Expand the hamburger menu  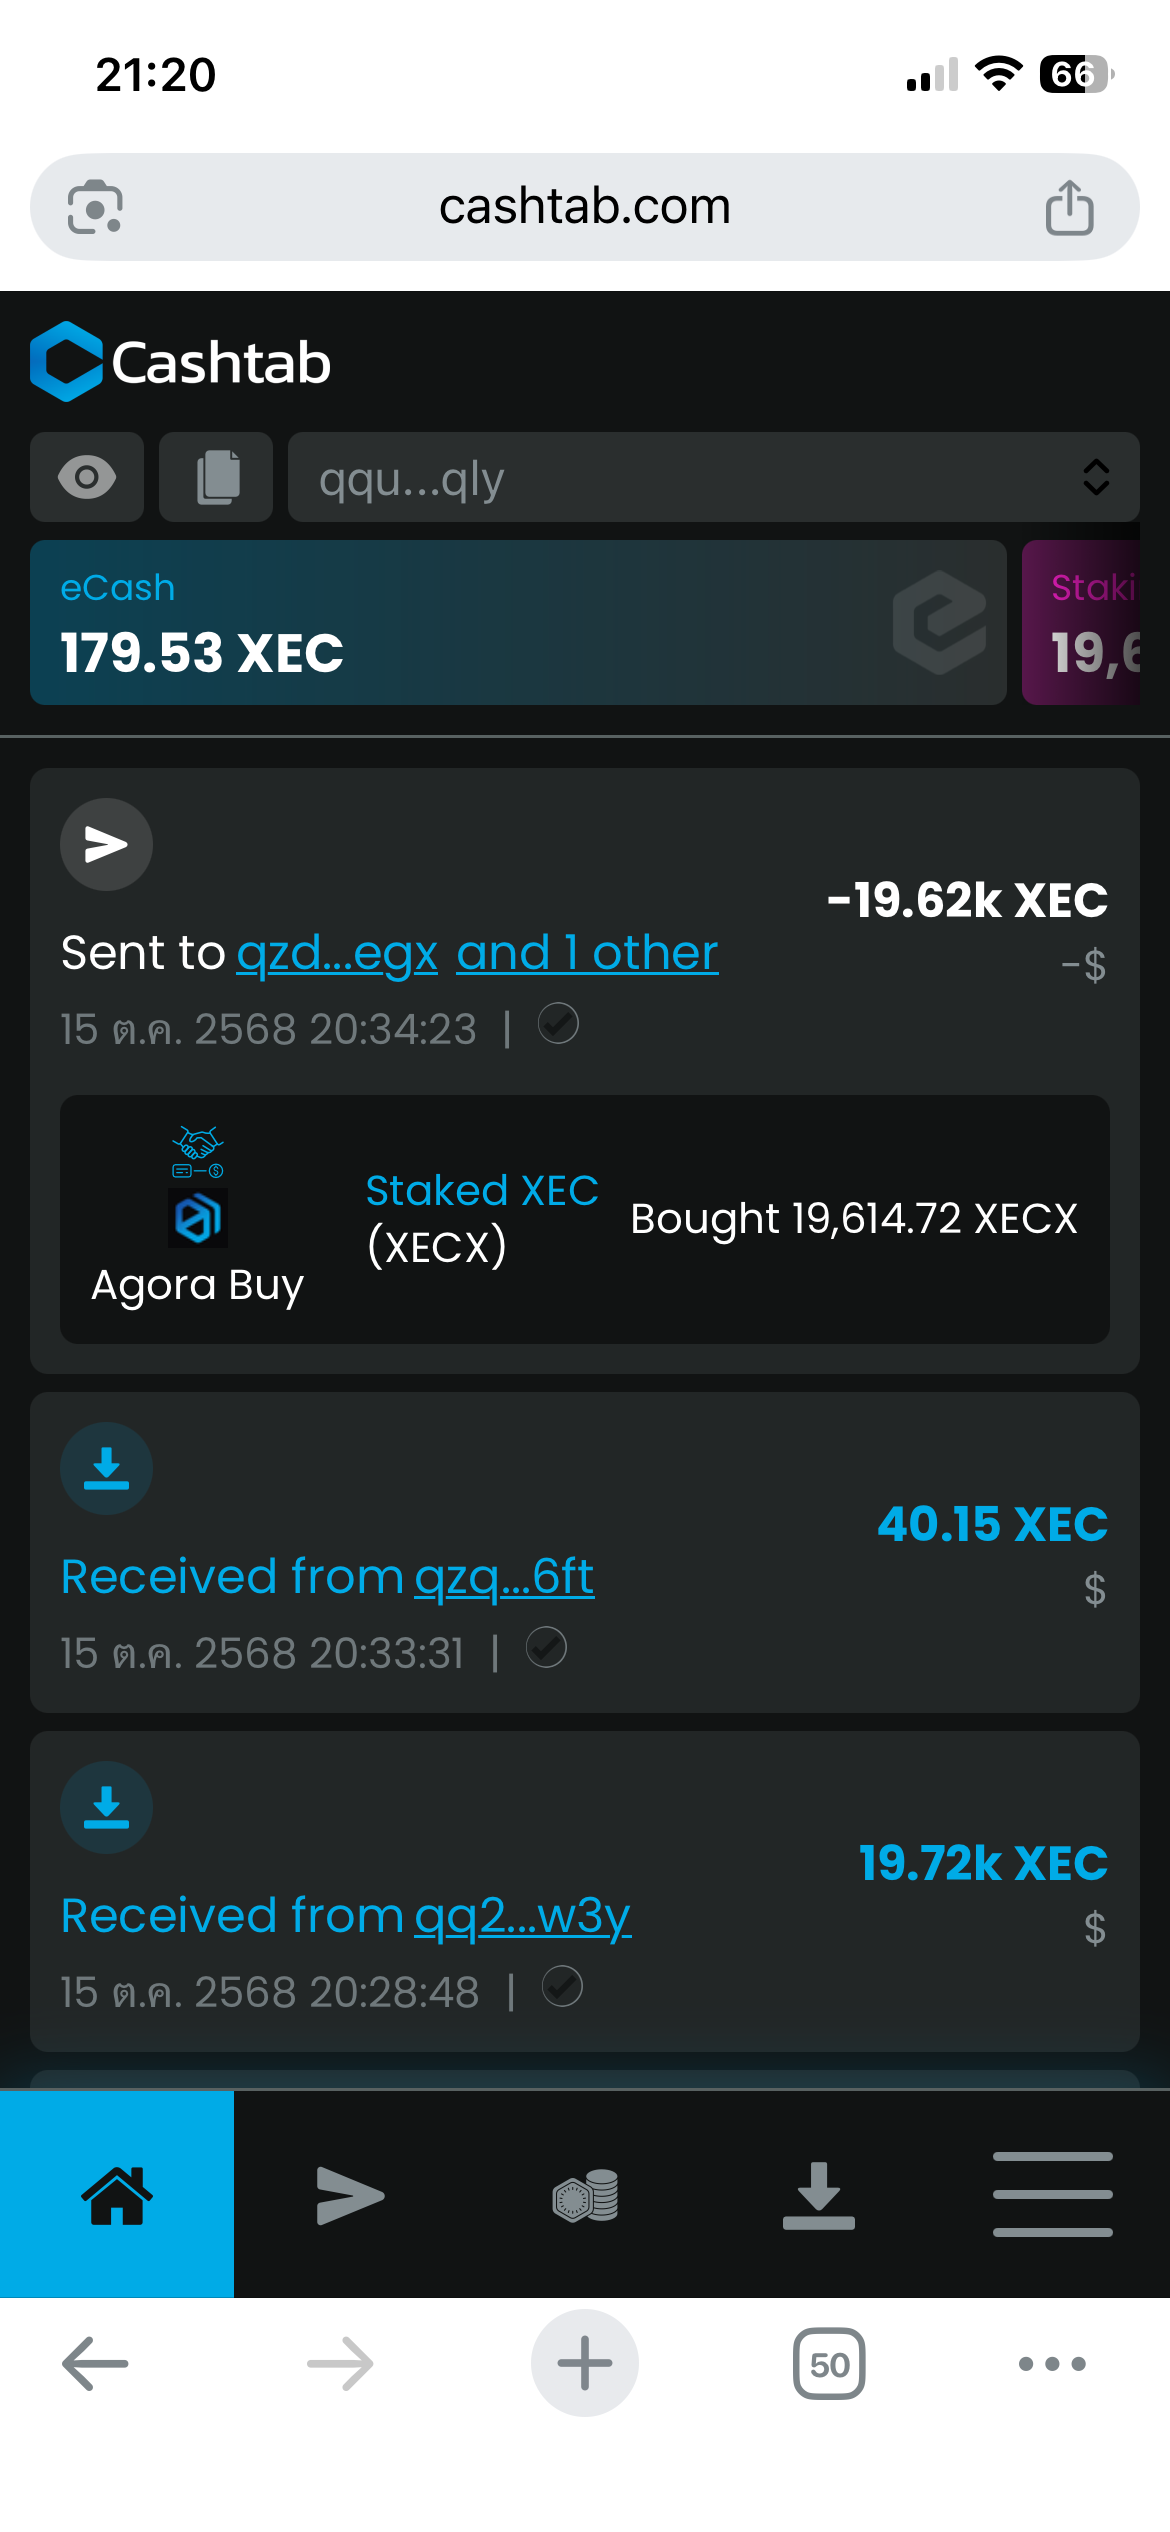[1052, 2195]
